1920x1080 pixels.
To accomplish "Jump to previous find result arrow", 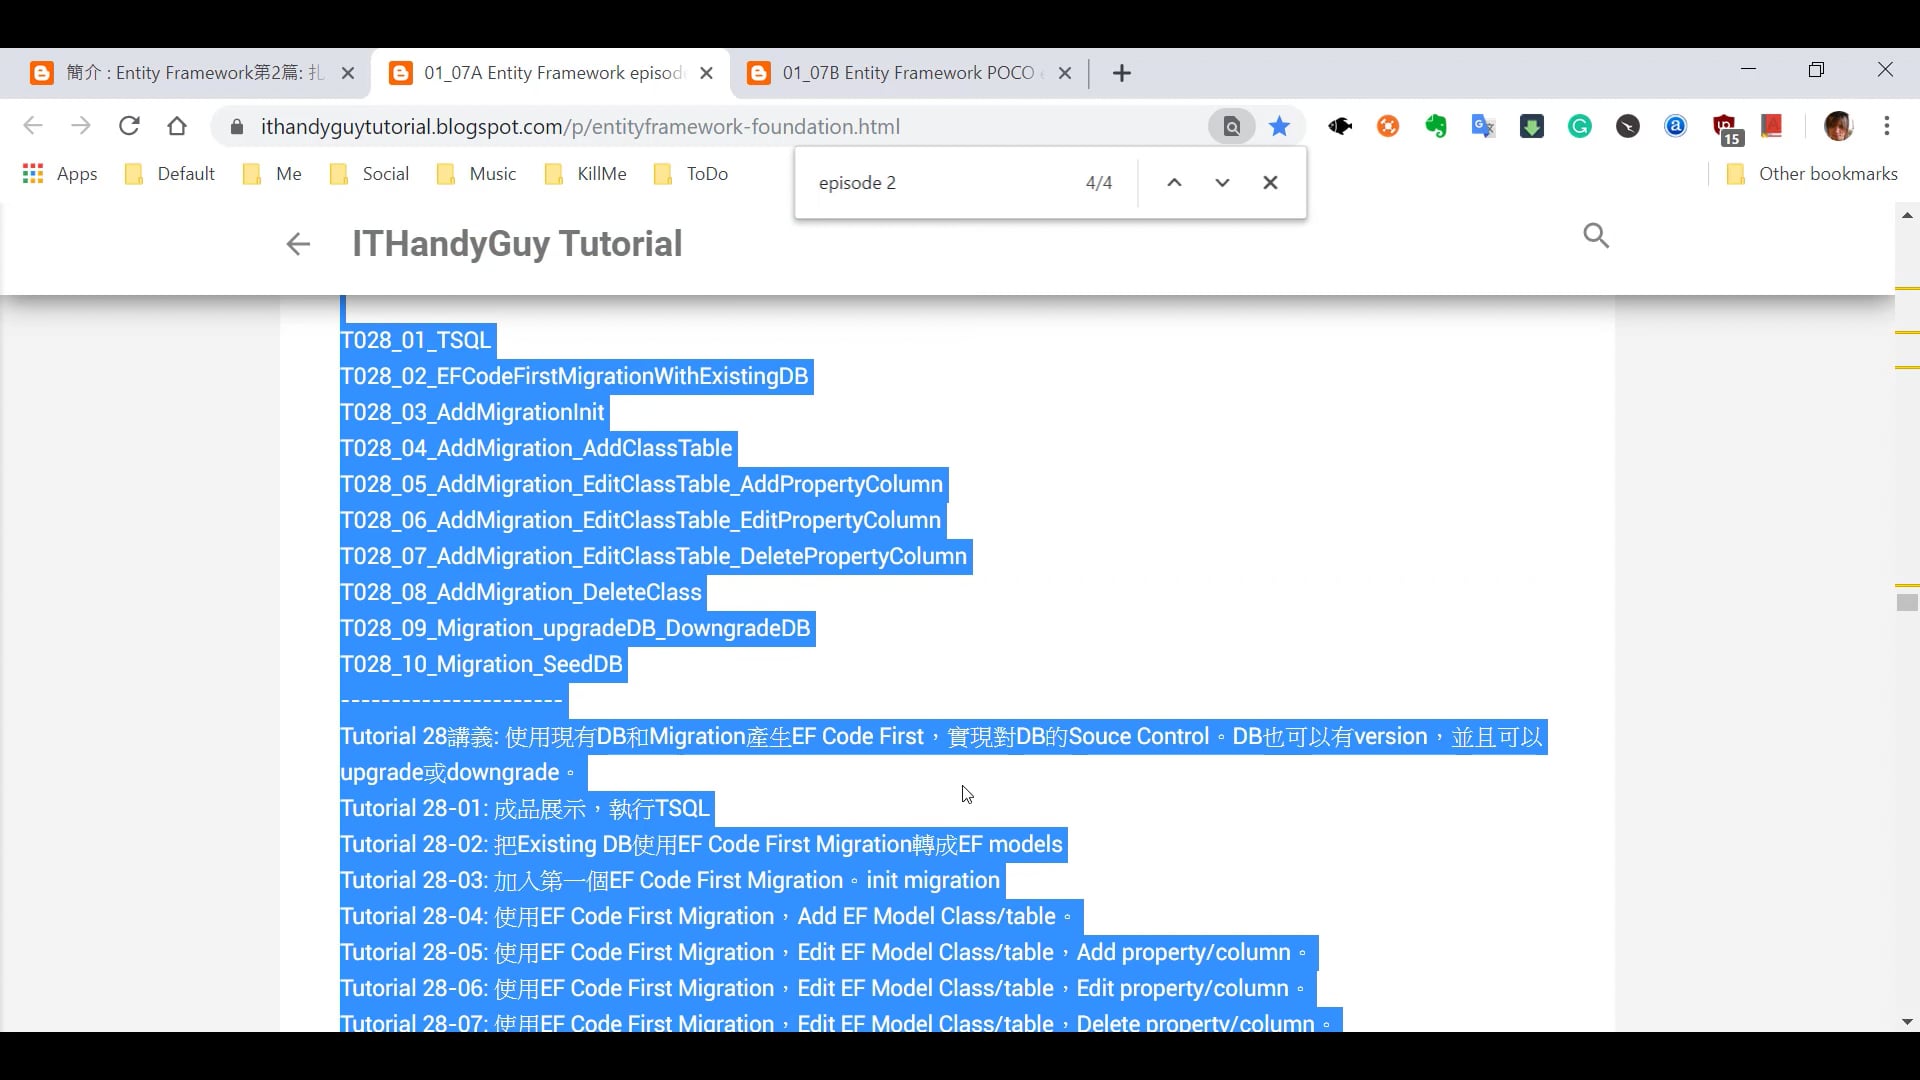I will point(1175,183).
